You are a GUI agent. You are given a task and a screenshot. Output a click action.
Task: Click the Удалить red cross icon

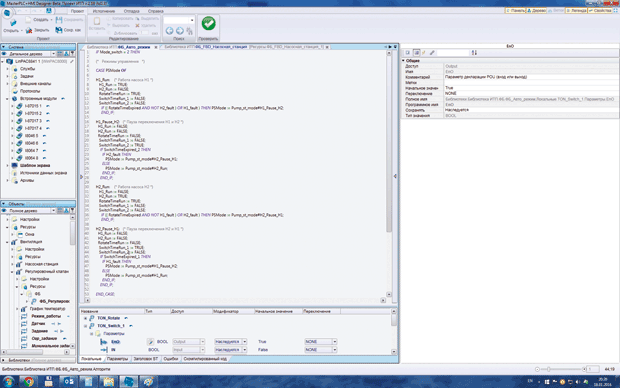coord(138,25)
